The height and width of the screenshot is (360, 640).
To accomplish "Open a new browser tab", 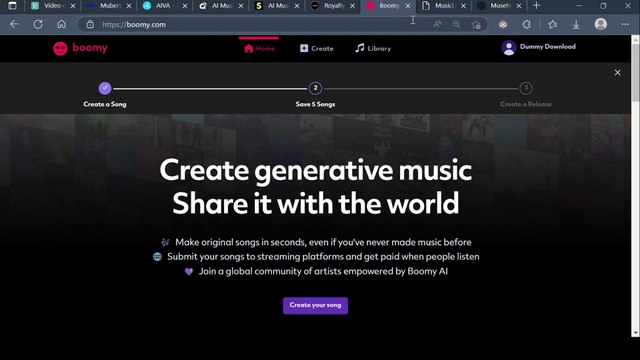I will click(x=536, y=6).
